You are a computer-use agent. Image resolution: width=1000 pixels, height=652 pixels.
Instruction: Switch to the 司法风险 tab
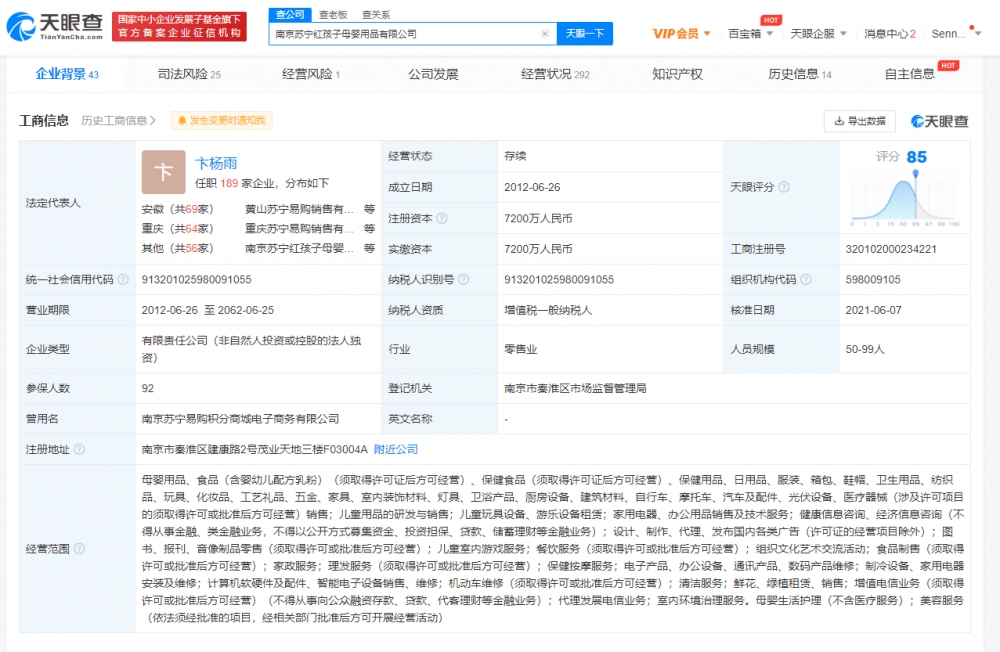click(x=189, y=74)
